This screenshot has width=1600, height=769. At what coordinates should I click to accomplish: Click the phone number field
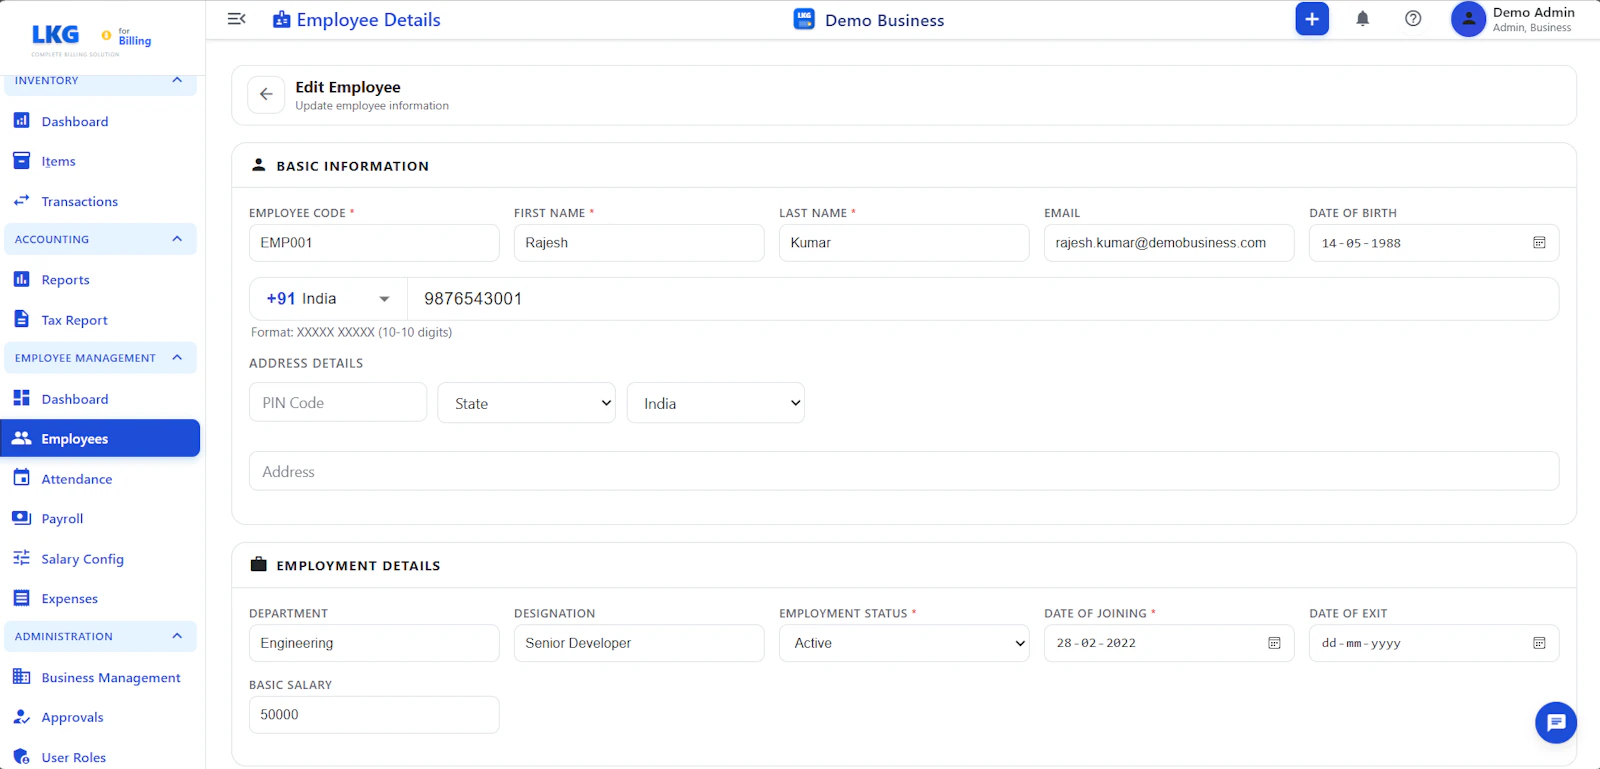(x=983, y=299)
